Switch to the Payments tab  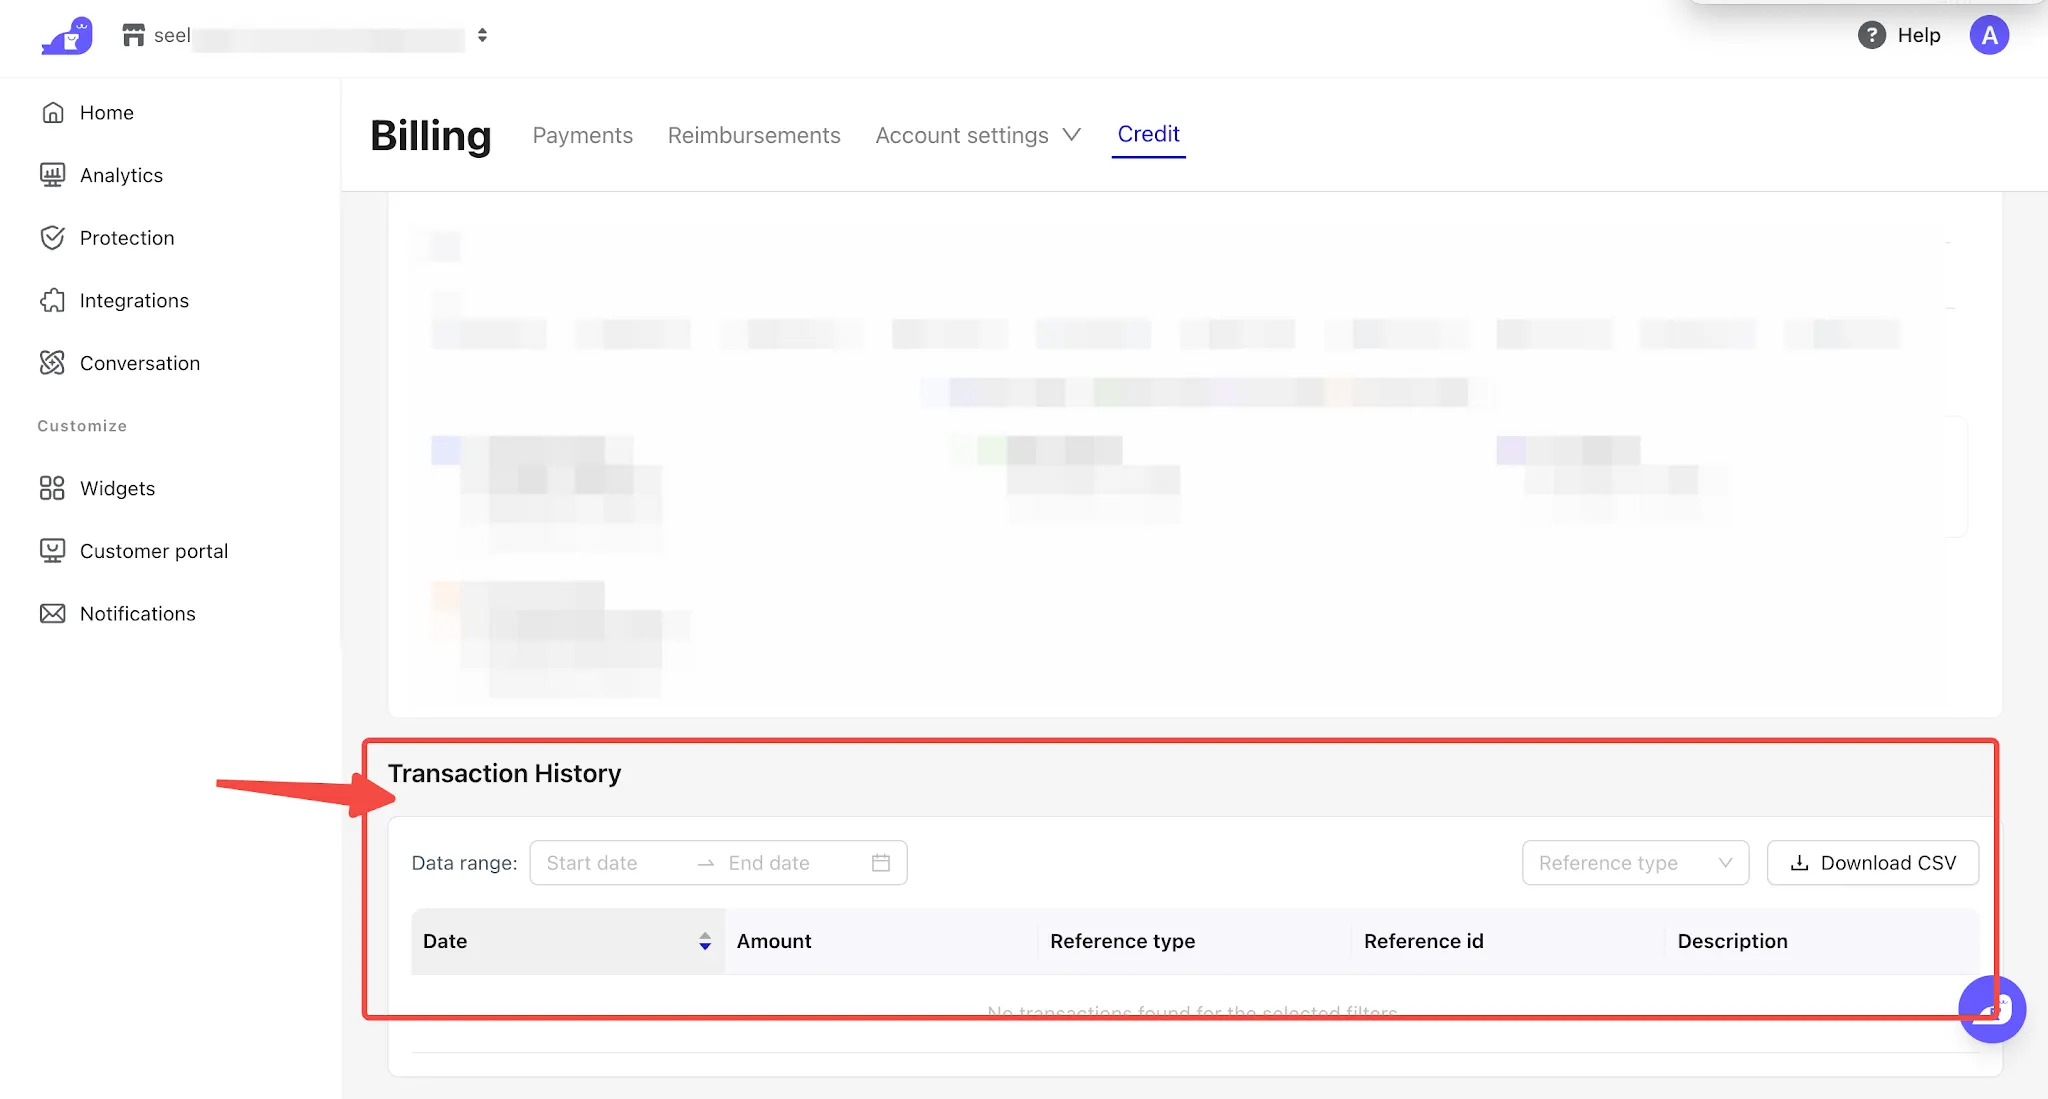(x=583, y=135)
